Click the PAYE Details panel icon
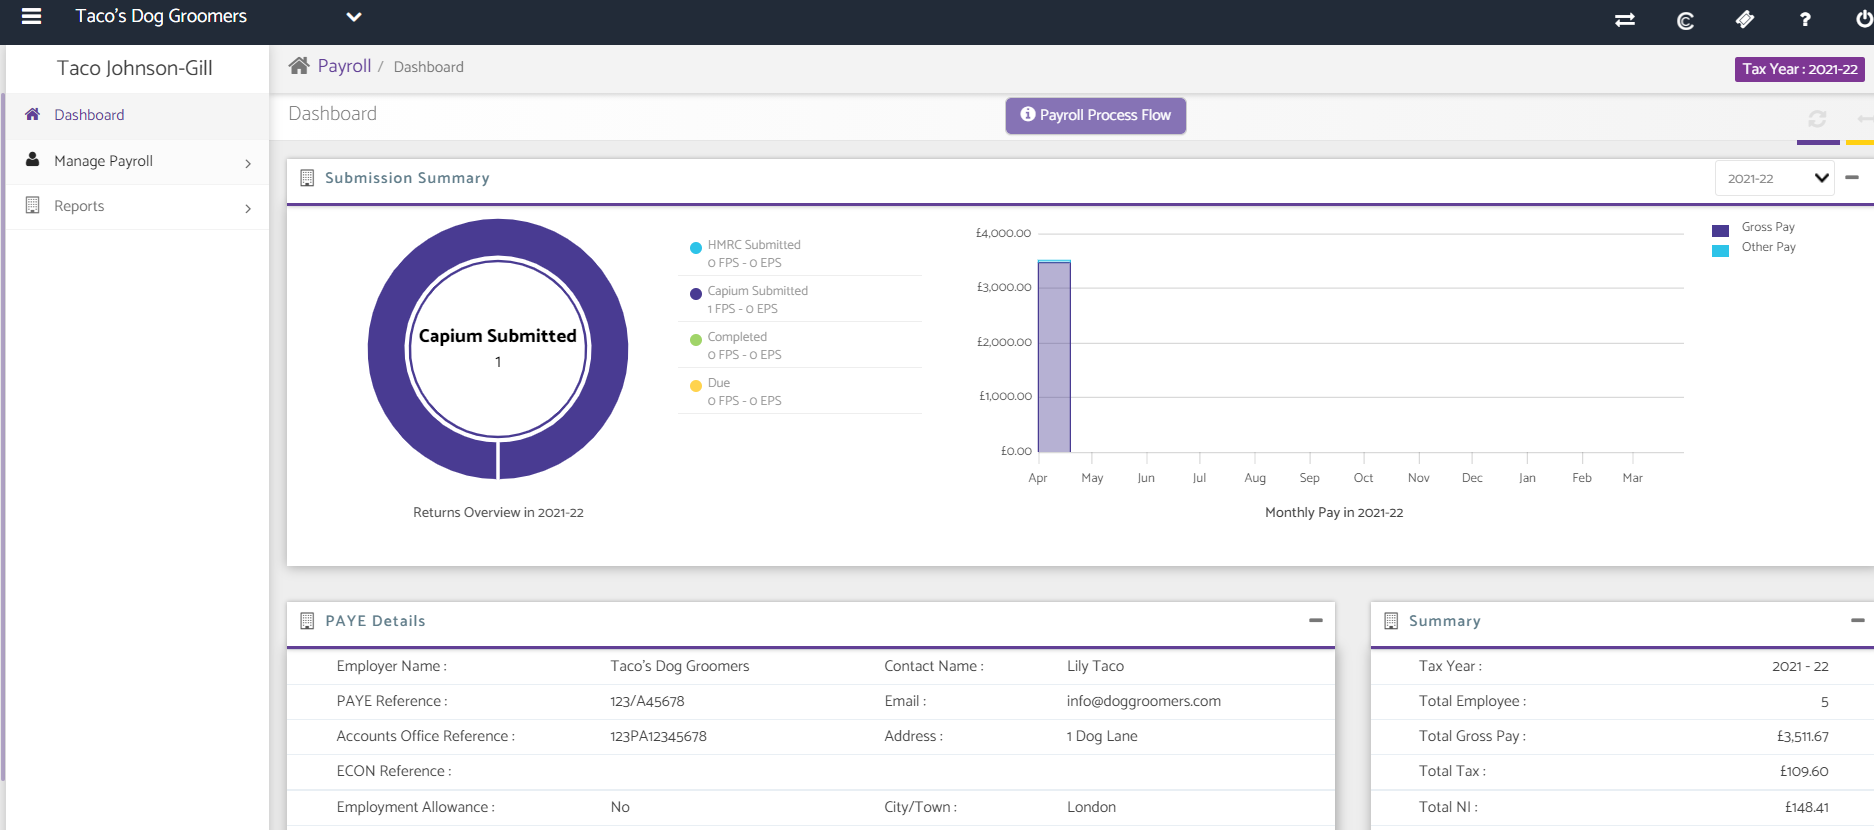1874x830 pixels. click(307, 621)
